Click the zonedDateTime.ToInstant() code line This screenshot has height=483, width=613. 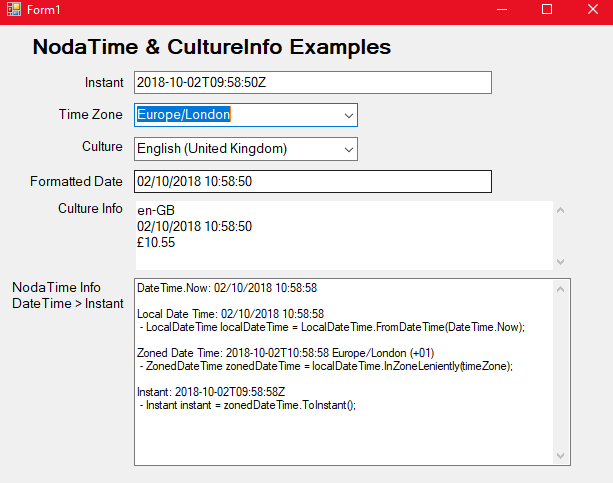[x=248, y=405]
